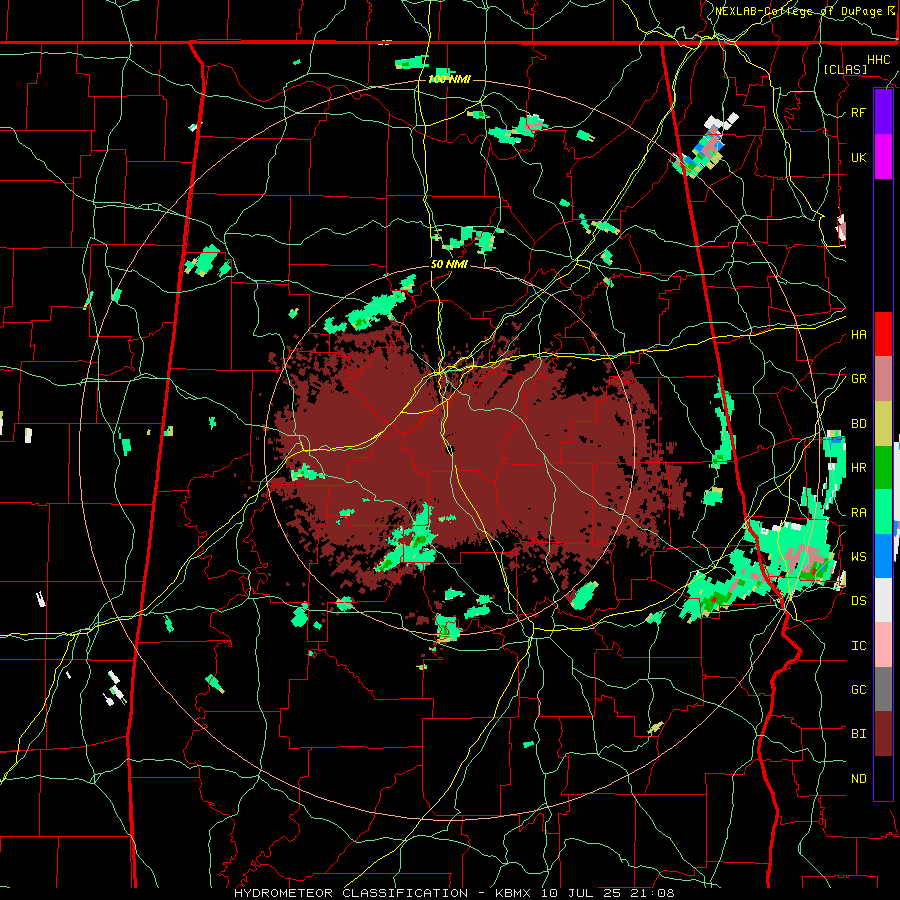Click the 'RA' legend label
The image size is (900, 900).
click(x=859, y=513)
